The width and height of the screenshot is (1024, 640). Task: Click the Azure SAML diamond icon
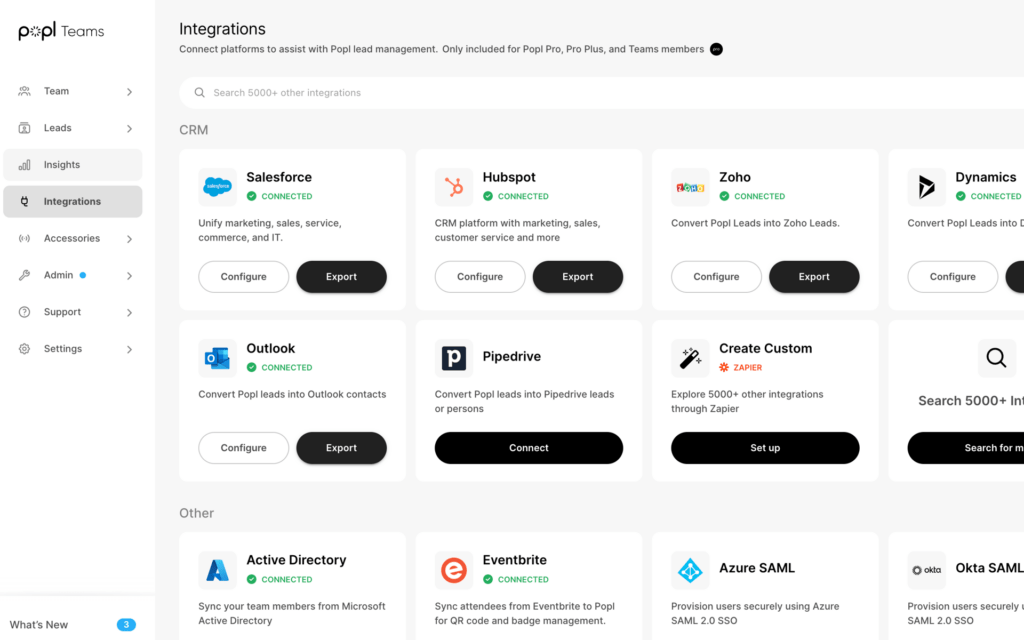(x=691, y=569)
